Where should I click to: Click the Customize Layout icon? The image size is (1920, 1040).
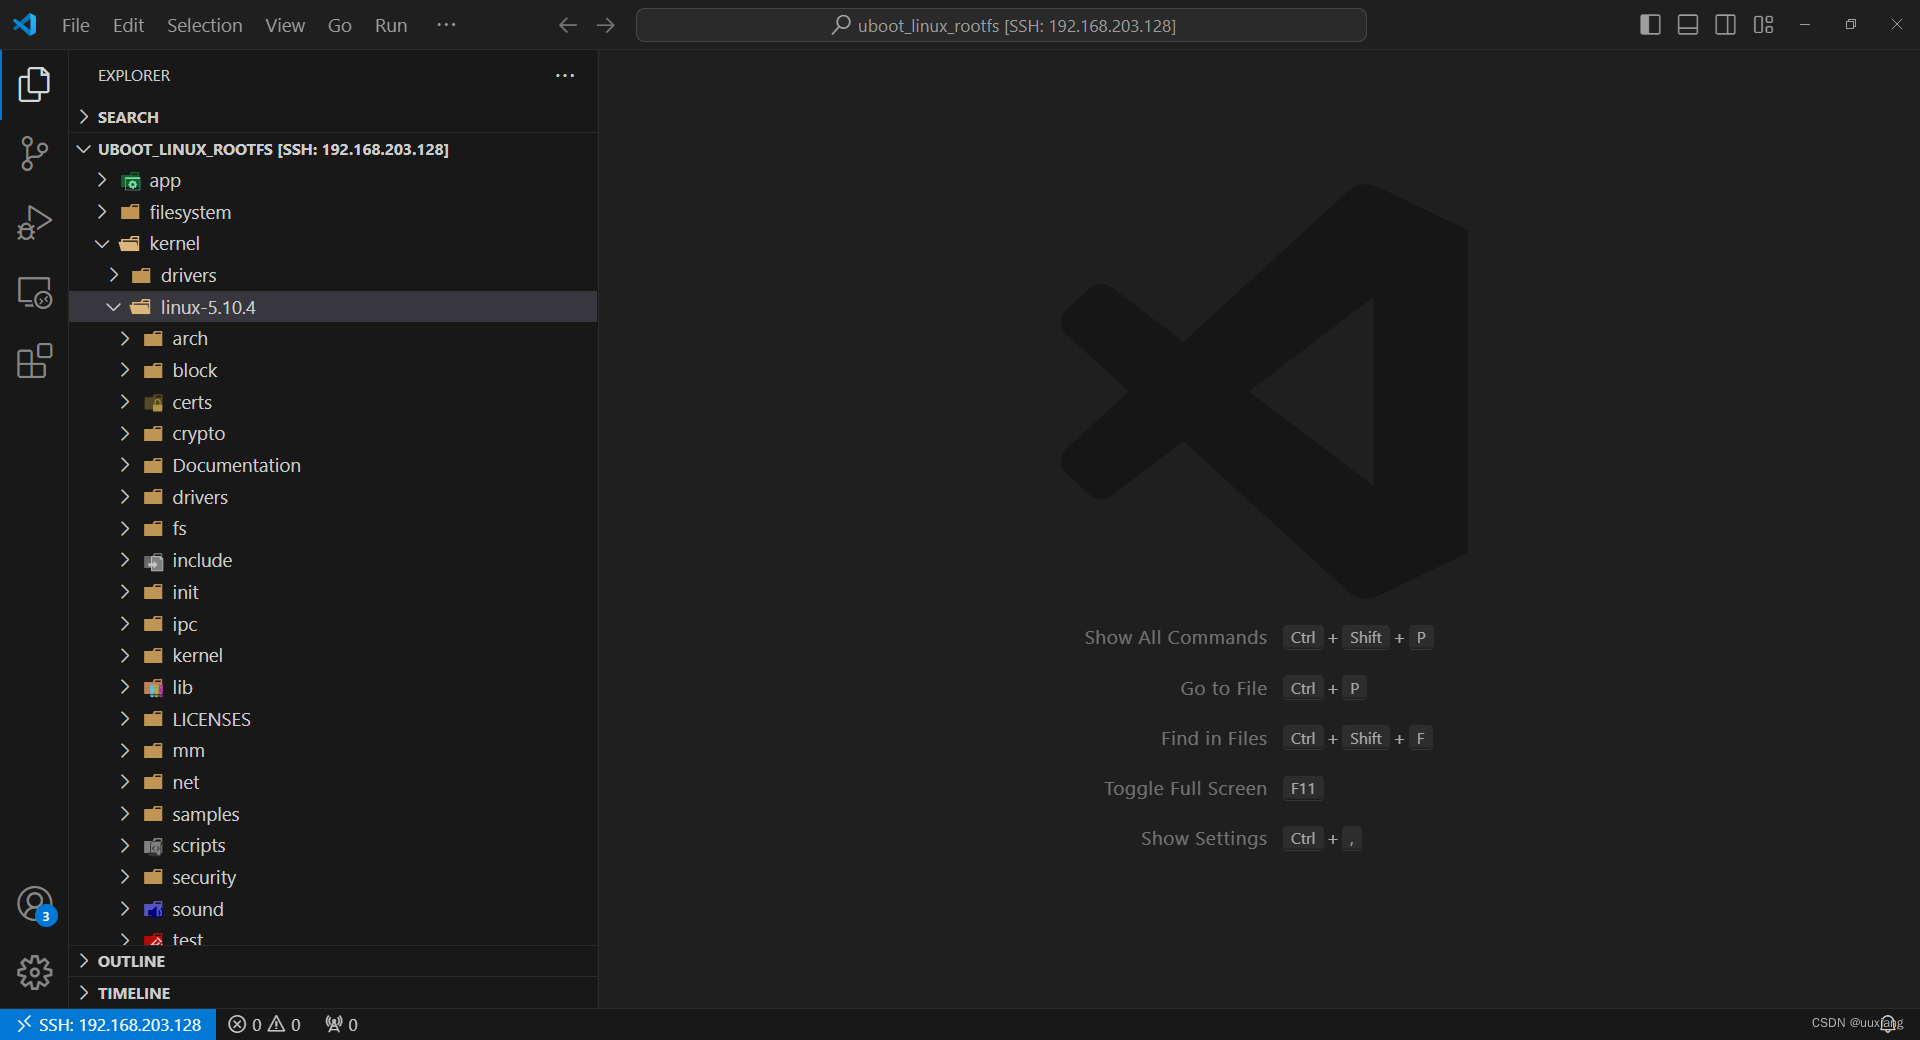pos(1763,24)
